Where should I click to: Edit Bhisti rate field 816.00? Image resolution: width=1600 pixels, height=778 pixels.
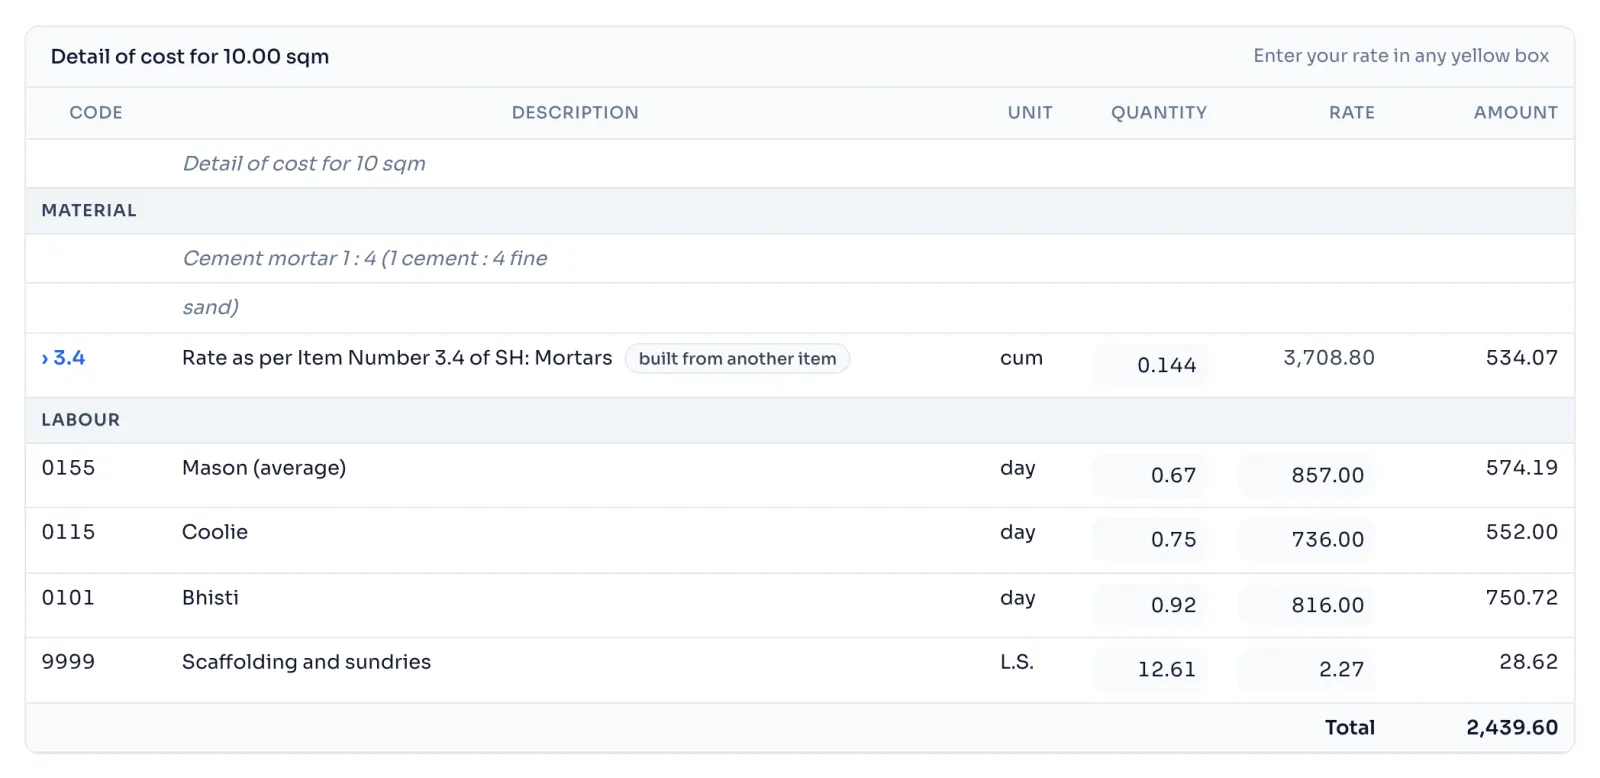pyautogui.click(x=1306, y=605)
